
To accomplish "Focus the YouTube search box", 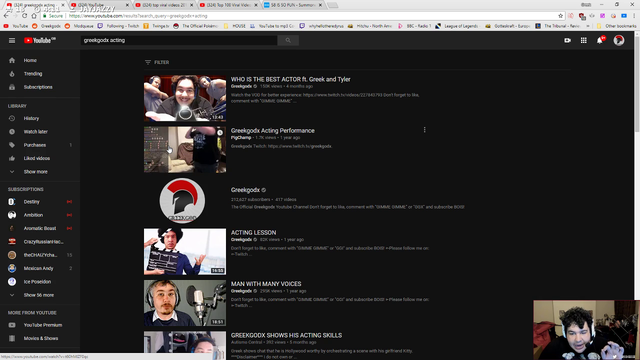I will (179, 40).
